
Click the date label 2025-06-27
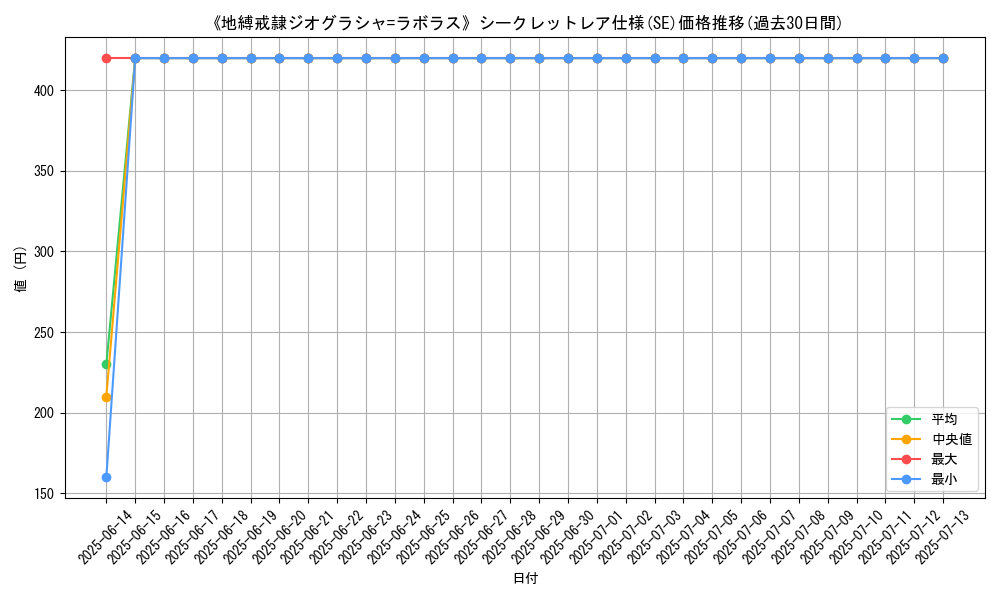point(480,538)
